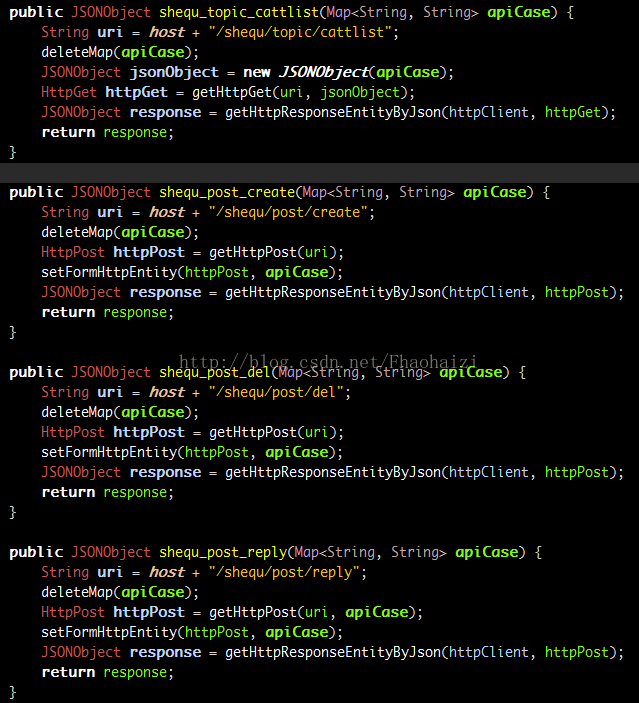Click setFormHttpEntity call in shequ_post_create method
The height and width of the screenshot is (703, 639).
pos(109,272)
